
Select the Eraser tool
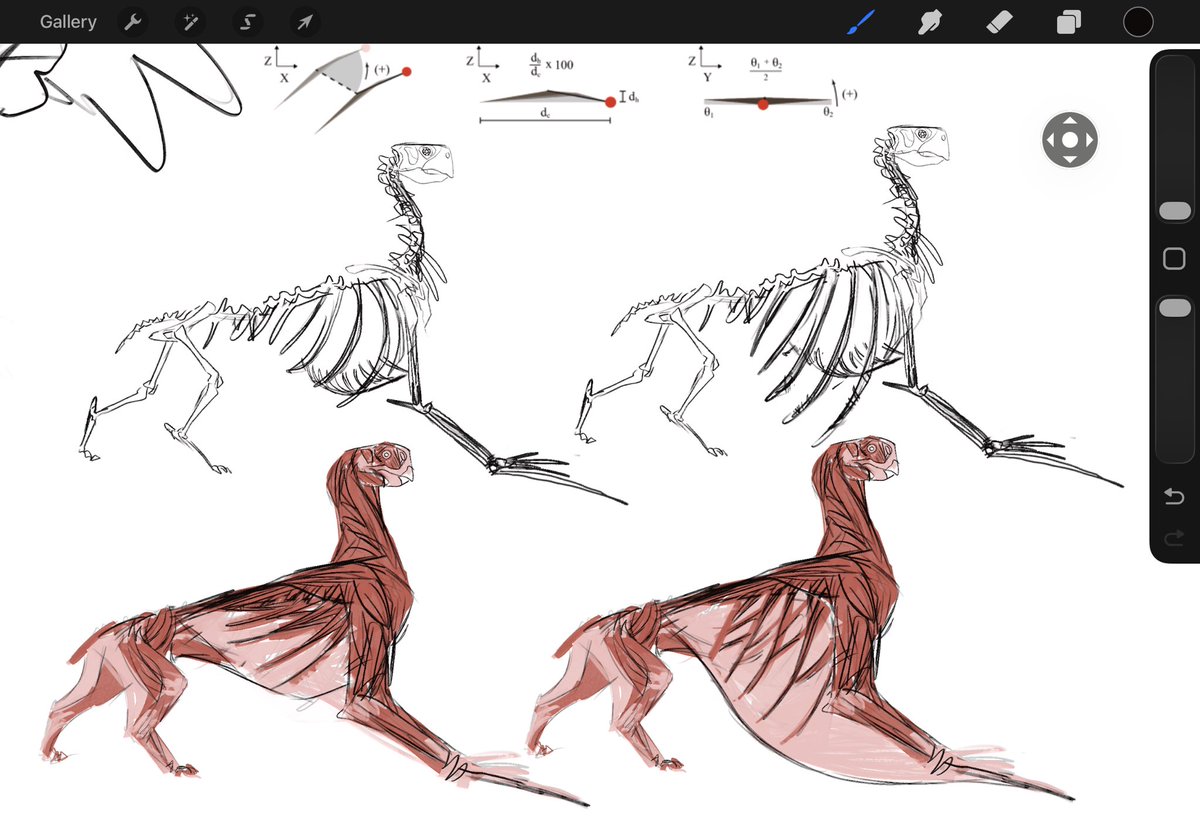pyautogui.click(x=1000, y=21)
